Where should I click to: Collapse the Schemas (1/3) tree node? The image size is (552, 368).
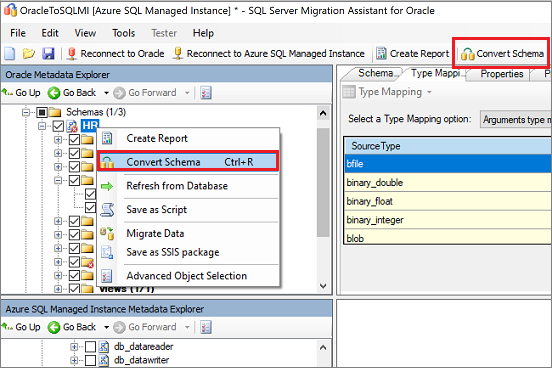pos(26,112)
